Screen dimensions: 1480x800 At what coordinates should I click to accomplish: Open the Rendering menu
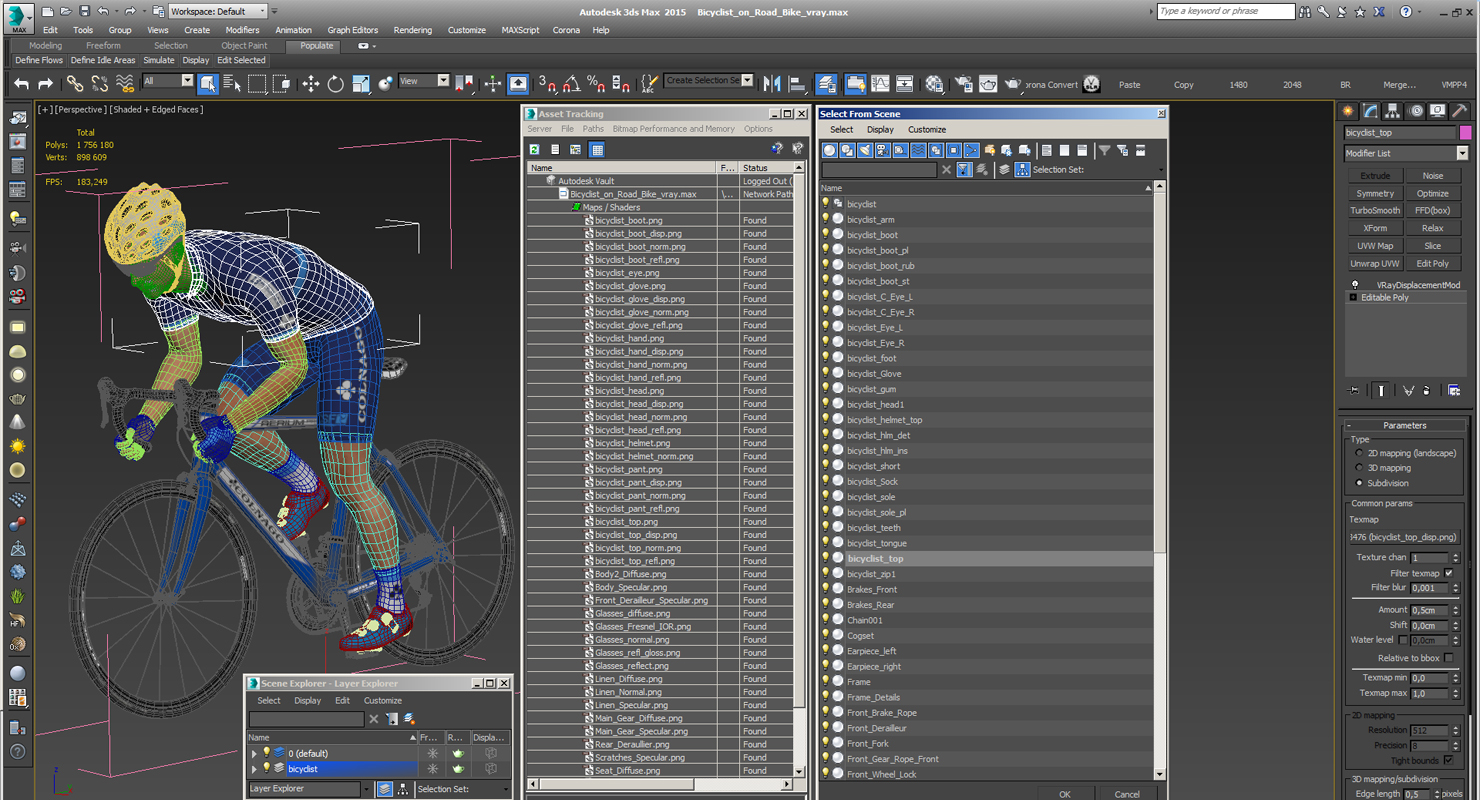(x=413, y=30)
